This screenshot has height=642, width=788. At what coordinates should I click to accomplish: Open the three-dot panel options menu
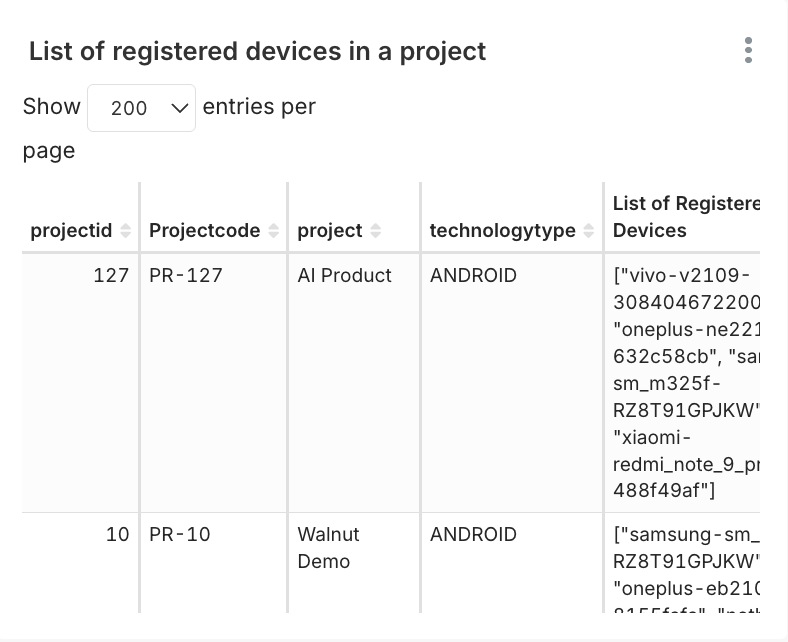coord(748,50)
